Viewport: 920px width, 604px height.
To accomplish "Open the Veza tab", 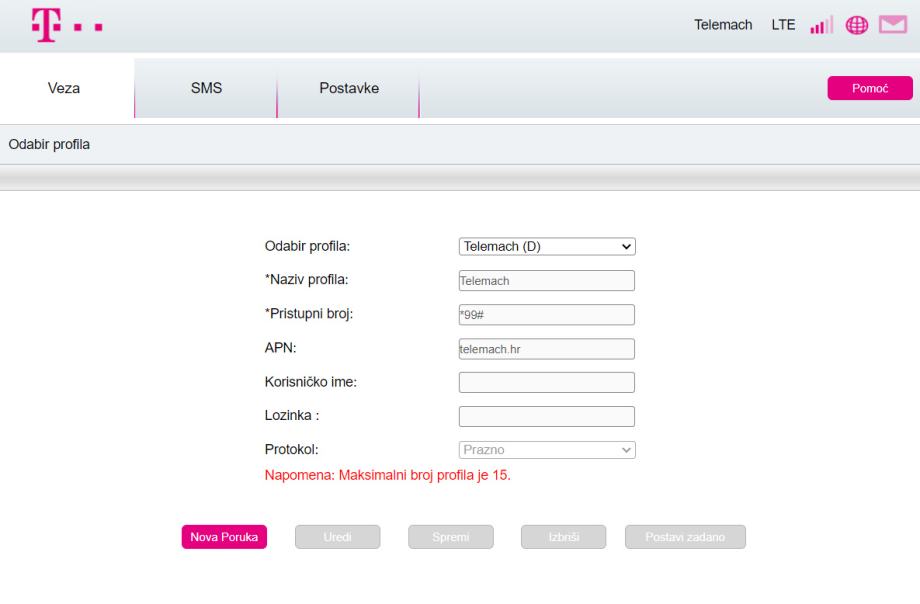I will coord(64,89).
